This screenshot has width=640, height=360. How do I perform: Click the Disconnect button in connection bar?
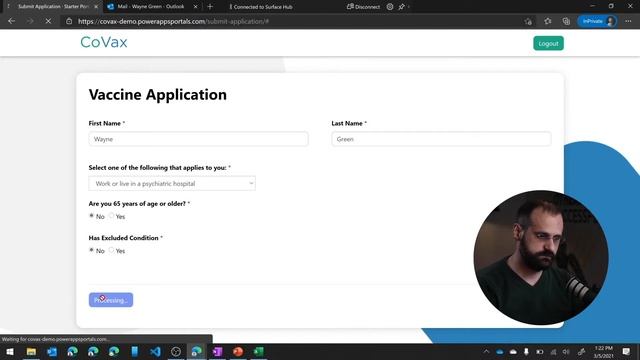(363, 7)
